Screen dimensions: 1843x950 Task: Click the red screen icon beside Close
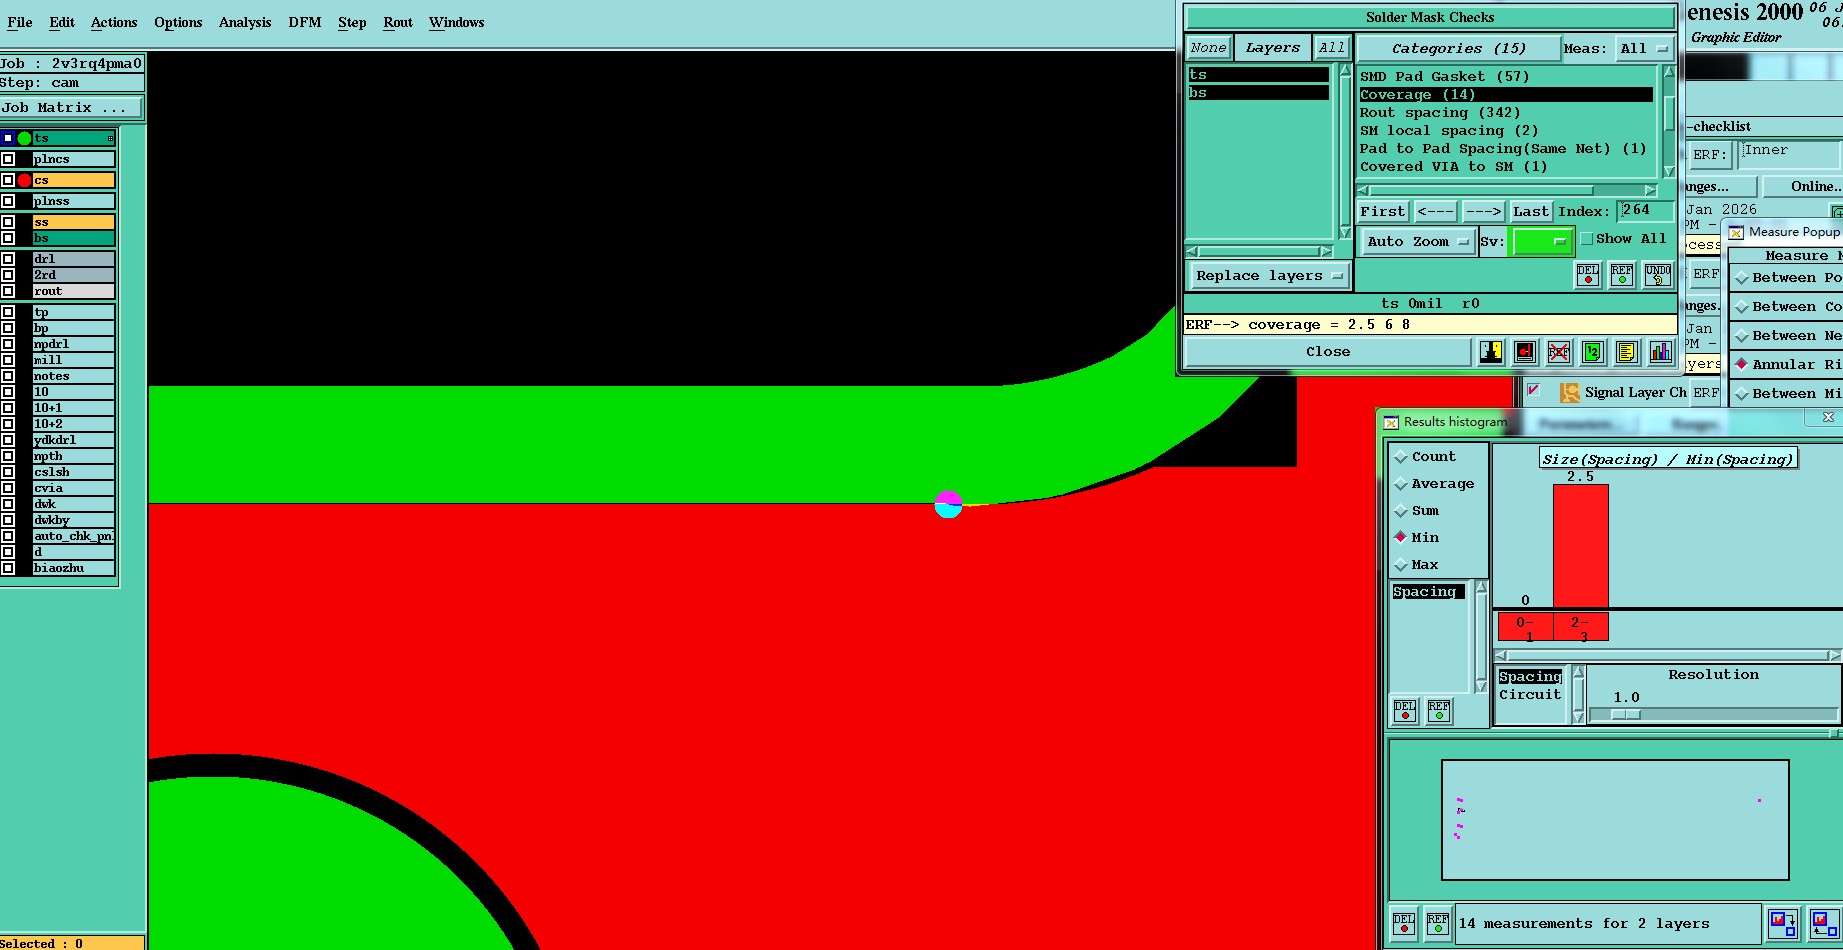coord(1525,352)
